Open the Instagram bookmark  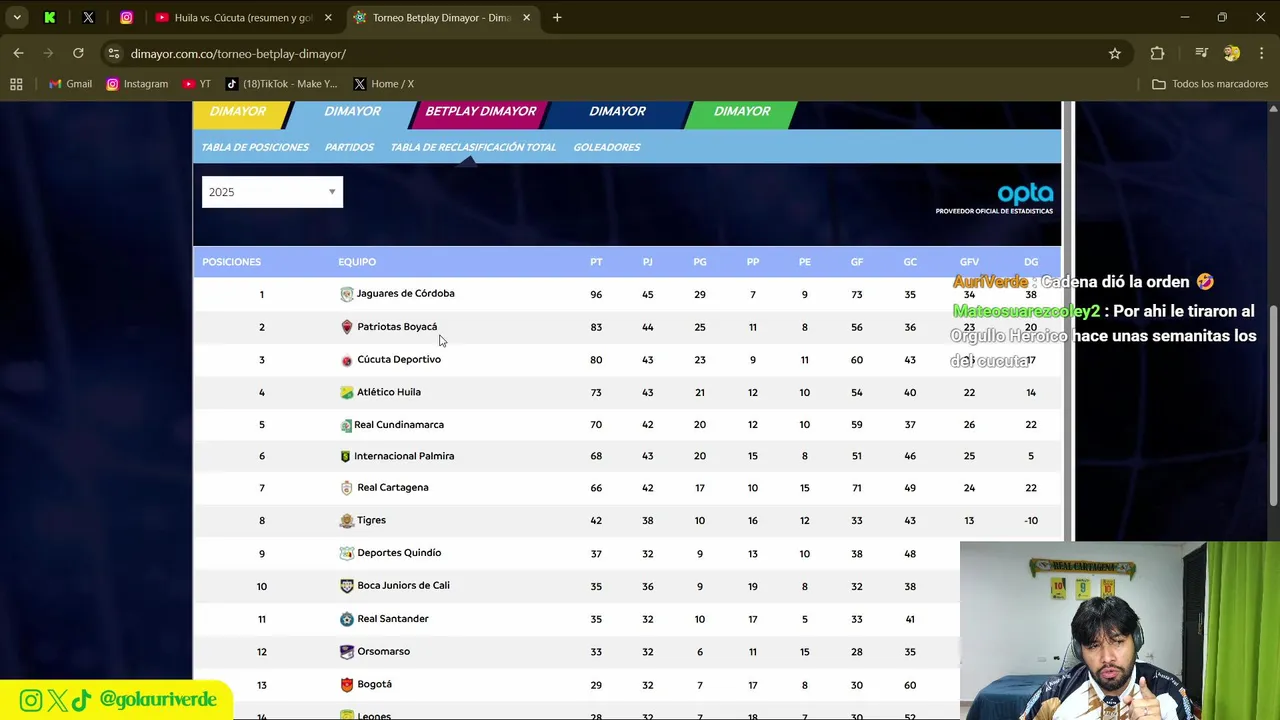pyautogui.click(x=137, y=84)
